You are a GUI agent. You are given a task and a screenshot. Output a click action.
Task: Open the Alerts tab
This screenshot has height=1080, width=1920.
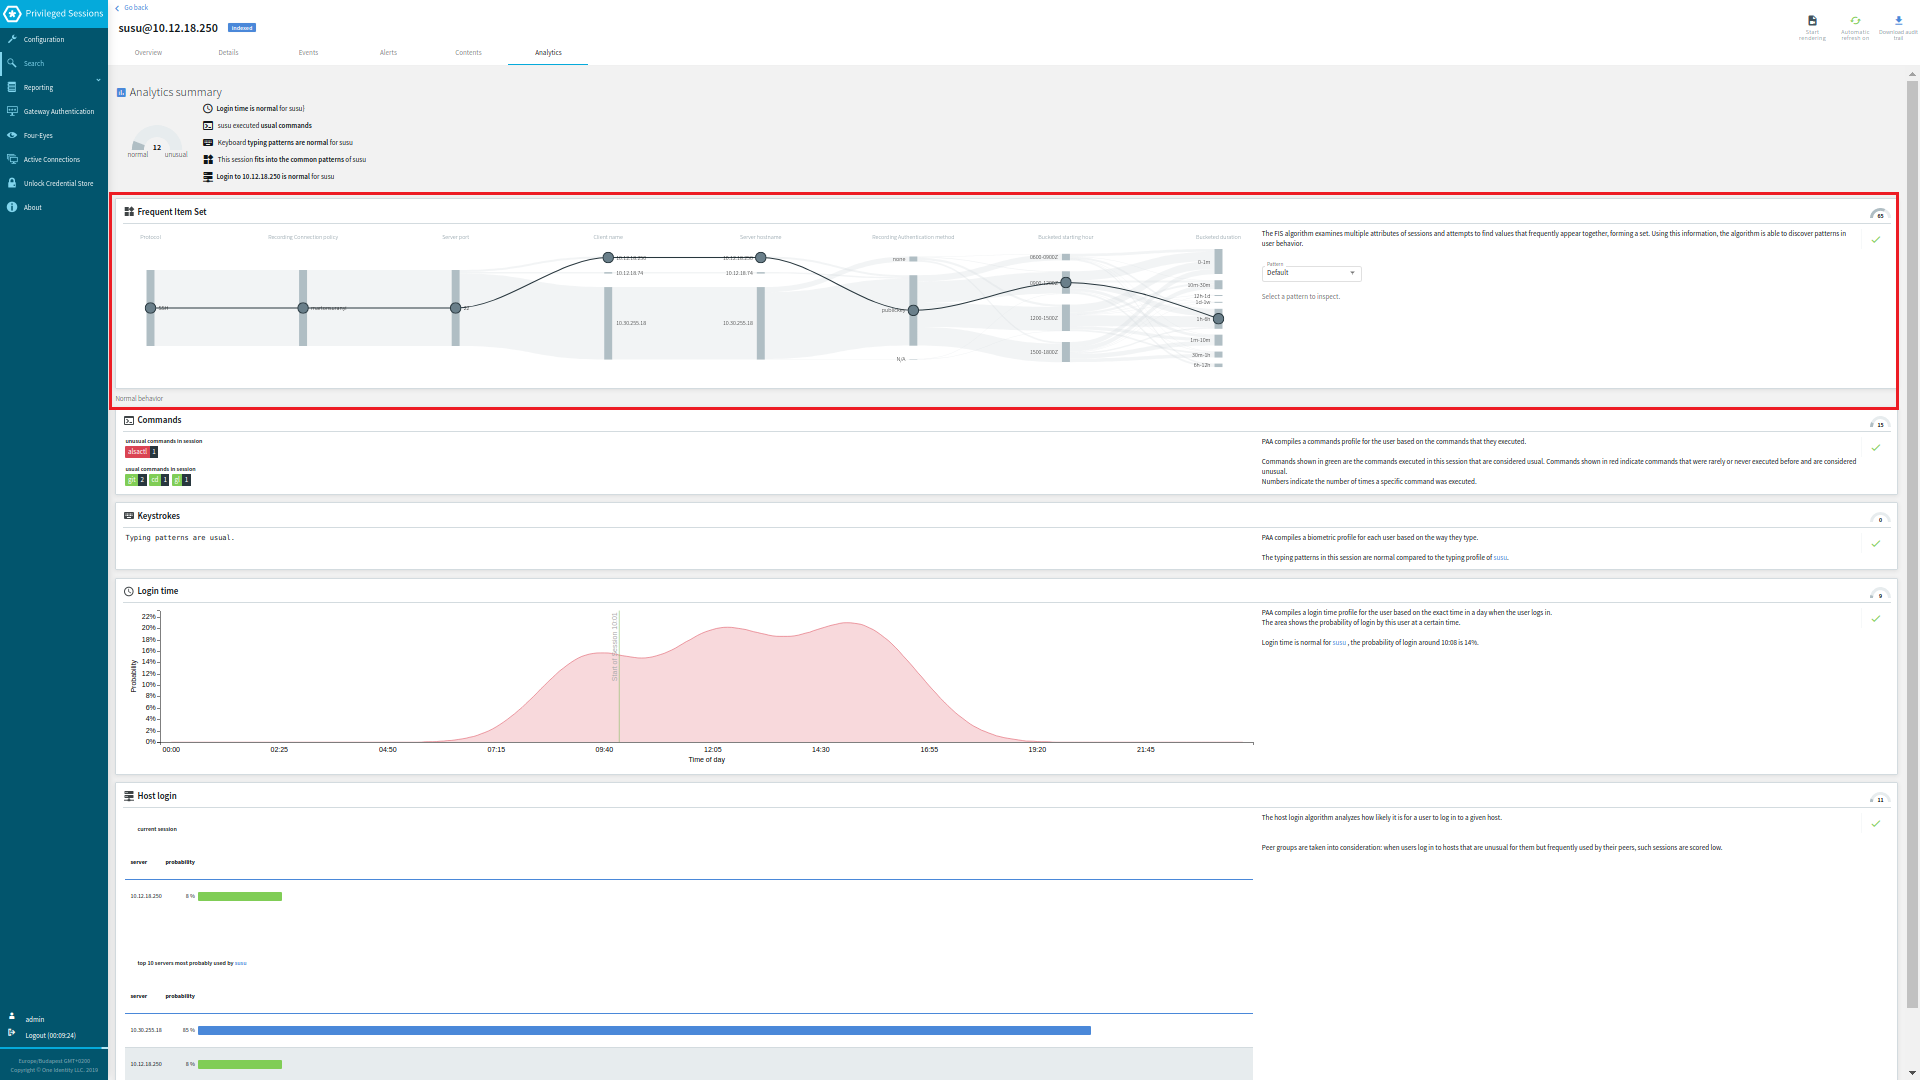coord(388,52)
